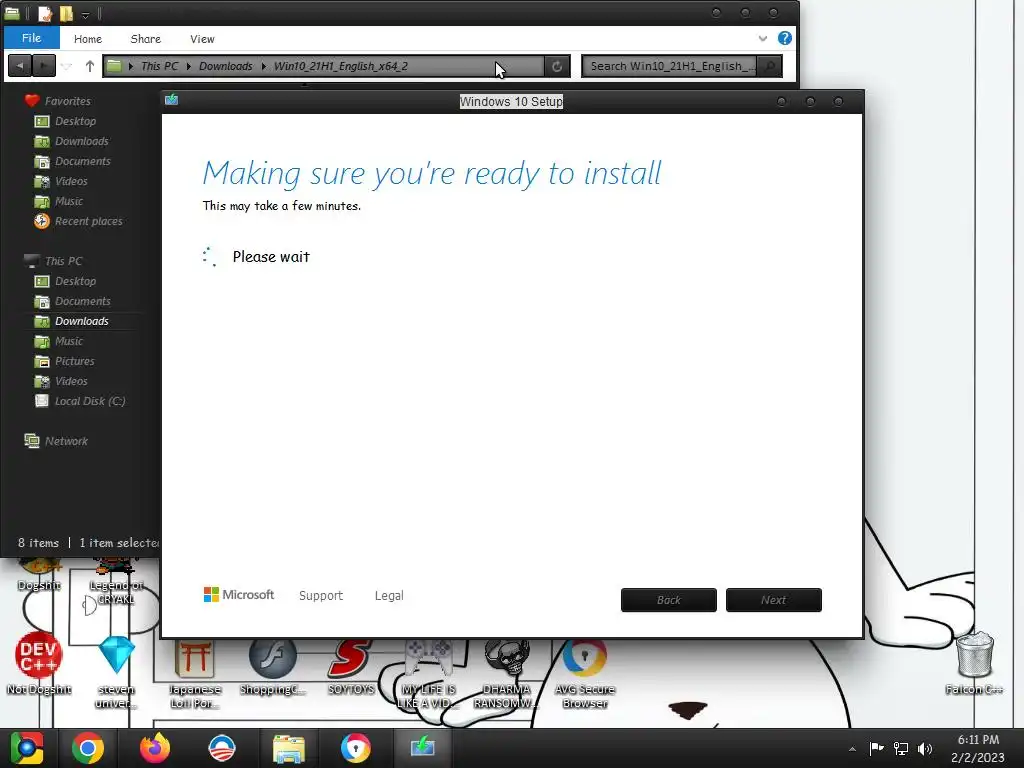Click the Legal link in Setup
Screen dimensions: 1024x768
pos(389,596)
